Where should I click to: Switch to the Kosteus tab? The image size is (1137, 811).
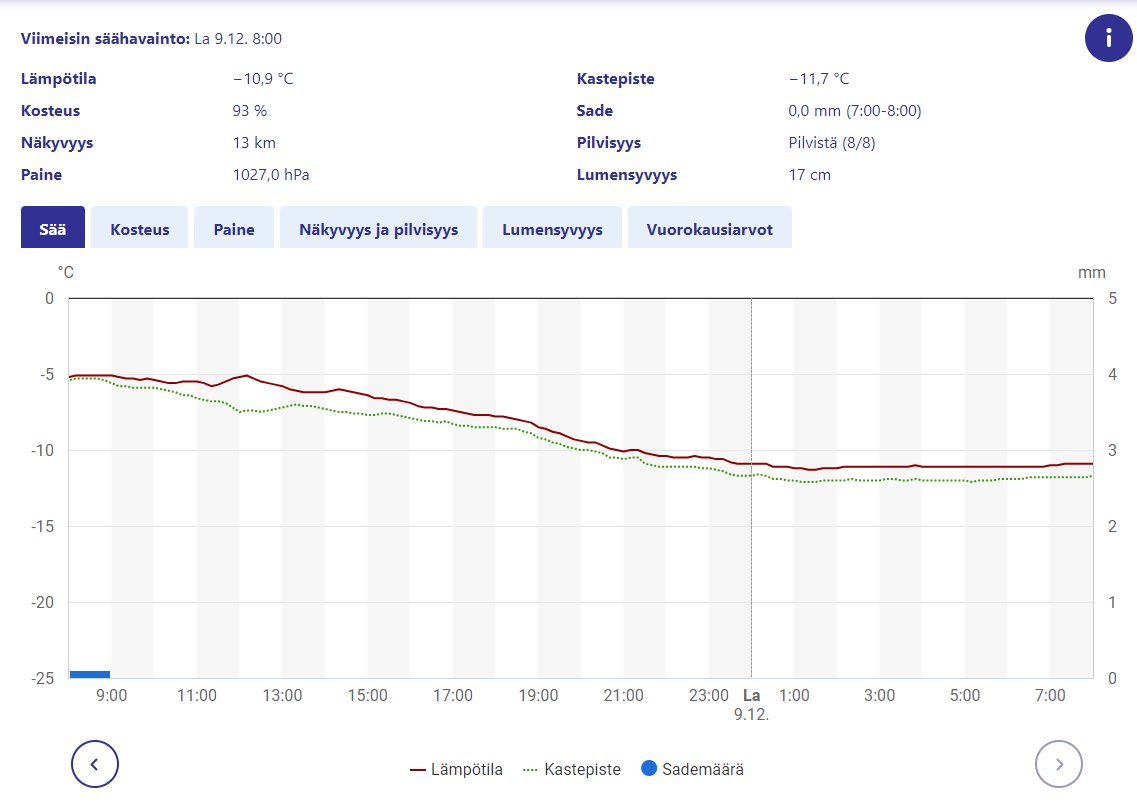click(x=140, y=228)
